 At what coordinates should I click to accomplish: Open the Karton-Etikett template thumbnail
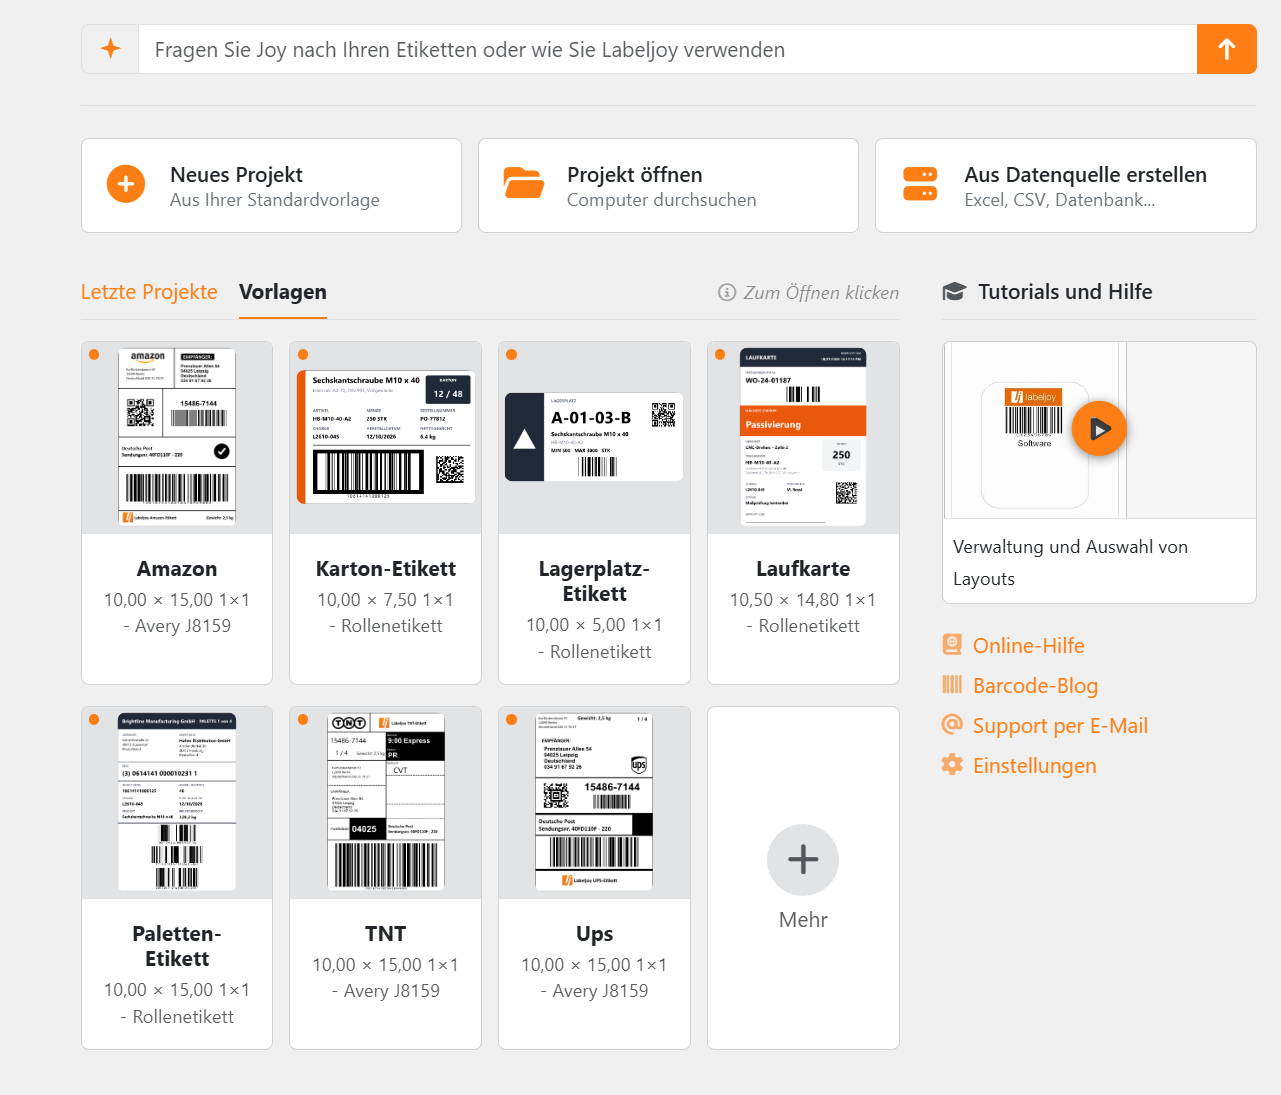coord(385,438)
